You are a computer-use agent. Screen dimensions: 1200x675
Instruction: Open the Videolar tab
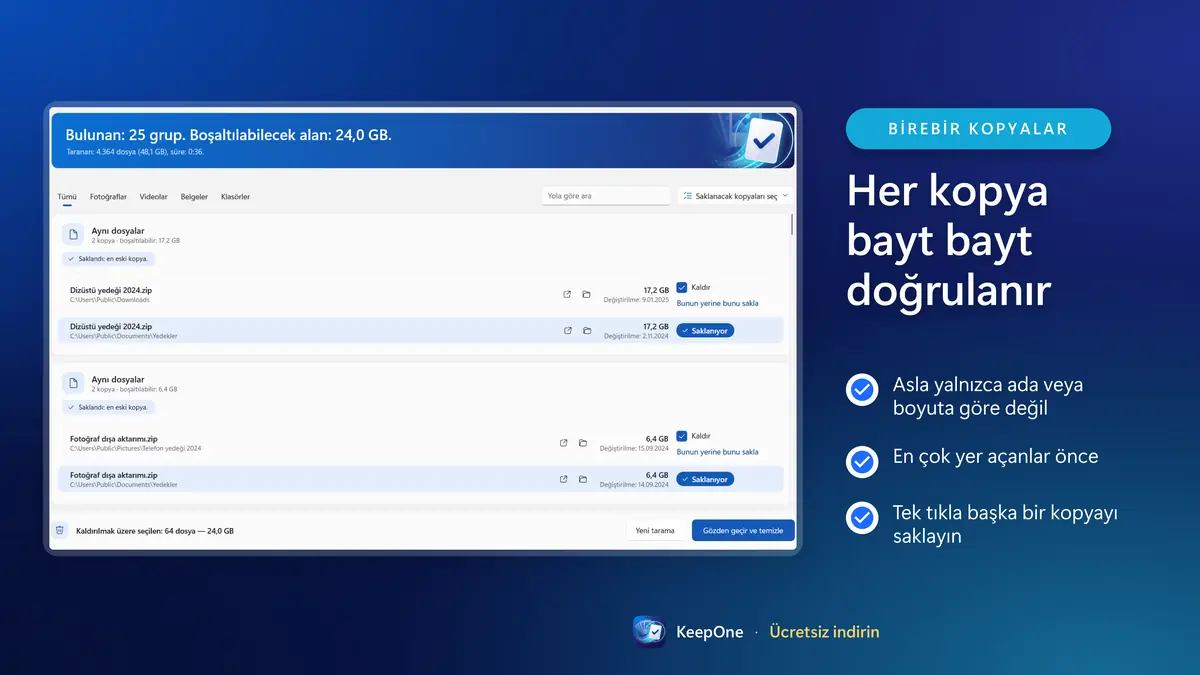click(153, 197)
